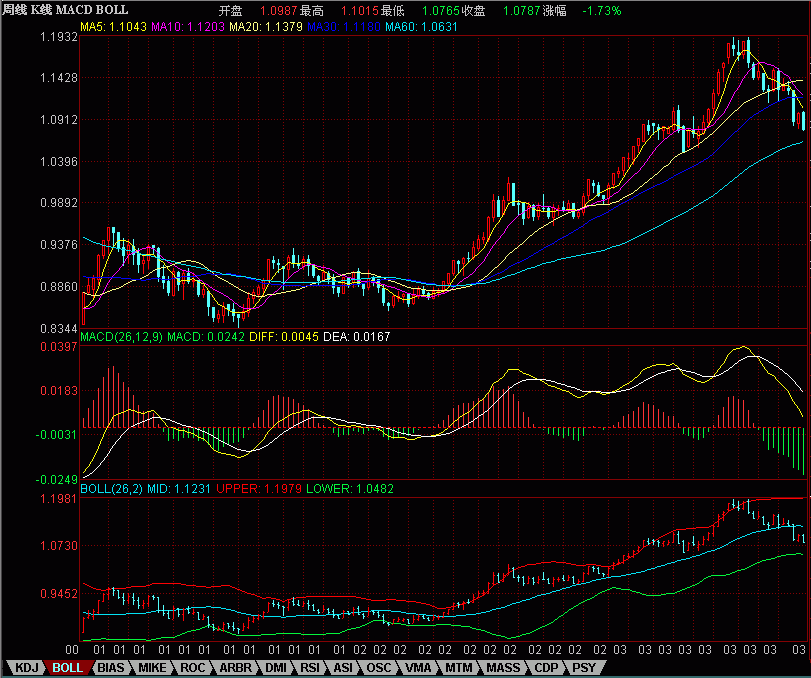The image size is (811, 678).
Task: Switch to the MIKE indicator tab
Action: pyautogui.click(x=152, y=668)
